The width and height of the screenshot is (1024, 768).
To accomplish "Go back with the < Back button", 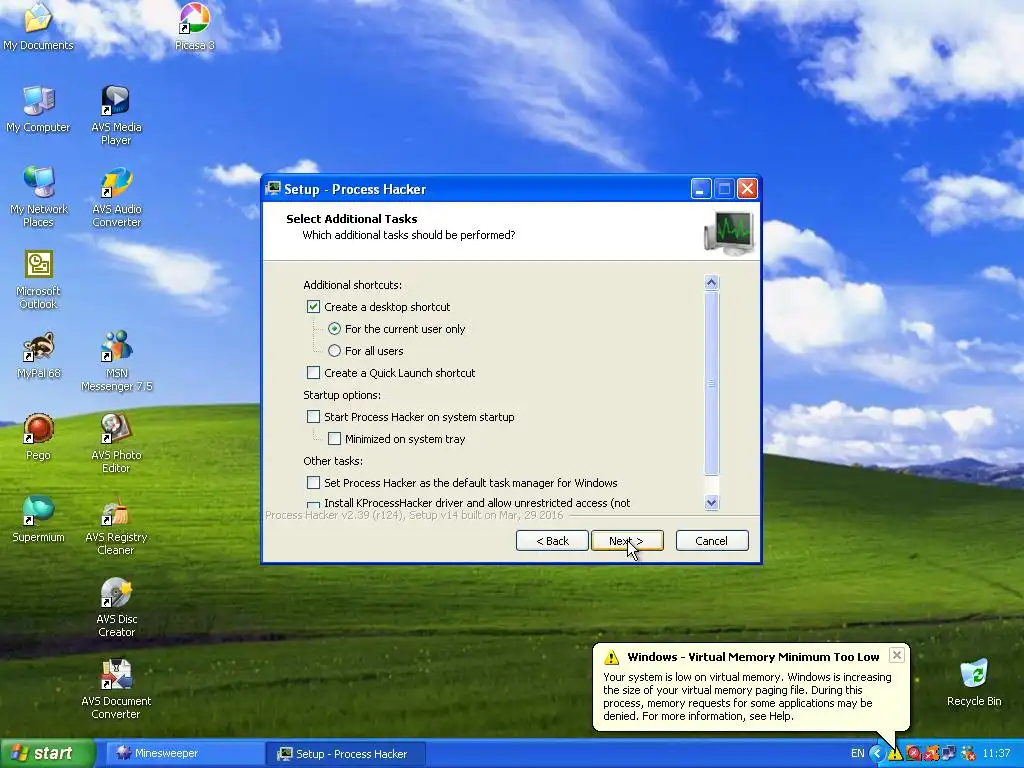I will [552, 541].
